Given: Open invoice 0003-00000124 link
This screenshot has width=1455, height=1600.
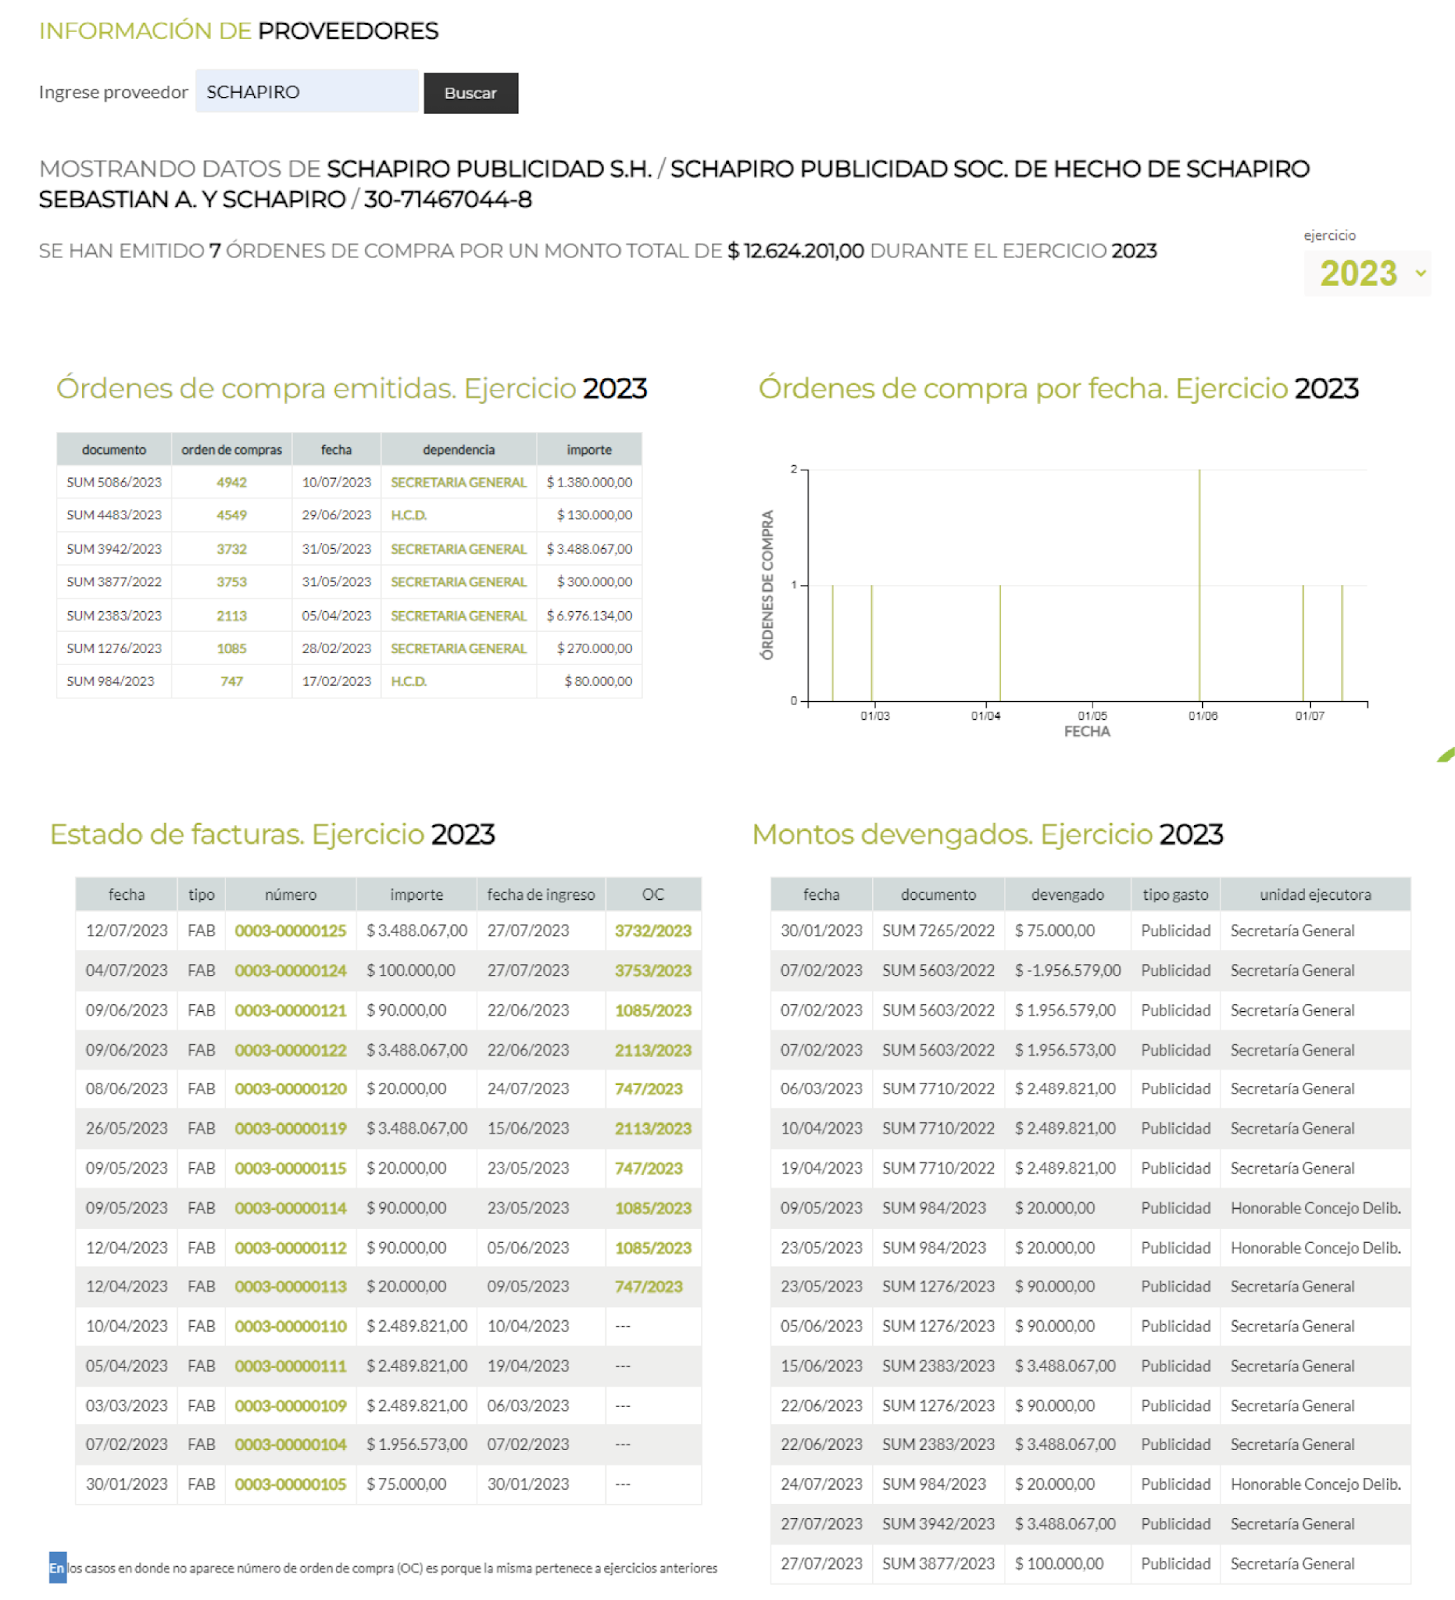Looking at the screenshot, I should click(x=290, y=971).
